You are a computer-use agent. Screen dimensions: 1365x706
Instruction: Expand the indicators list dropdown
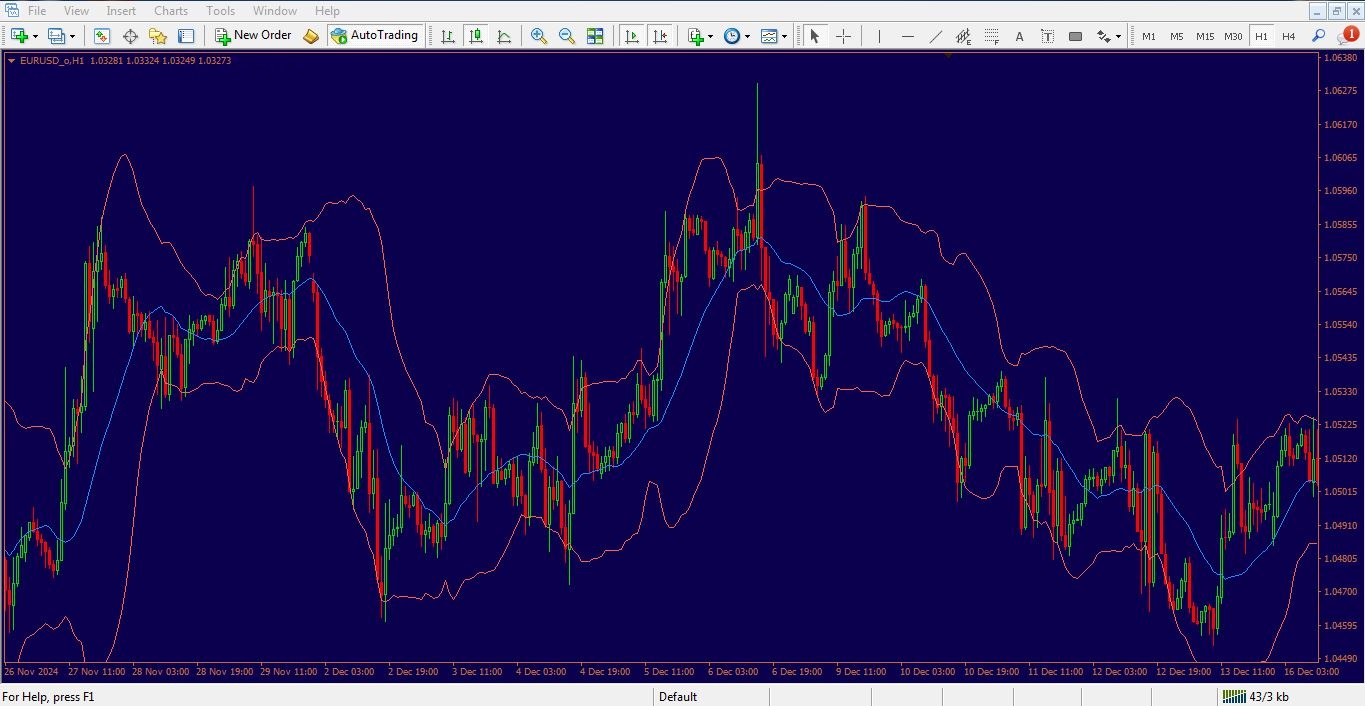(x=710, y=36)
